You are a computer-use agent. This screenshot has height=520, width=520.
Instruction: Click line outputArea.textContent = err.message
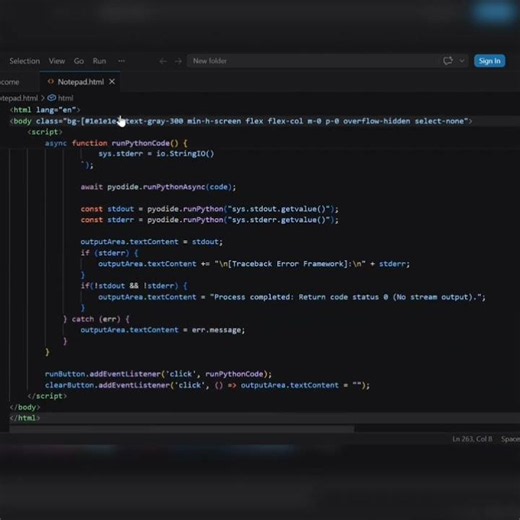(x=163, y=330)
